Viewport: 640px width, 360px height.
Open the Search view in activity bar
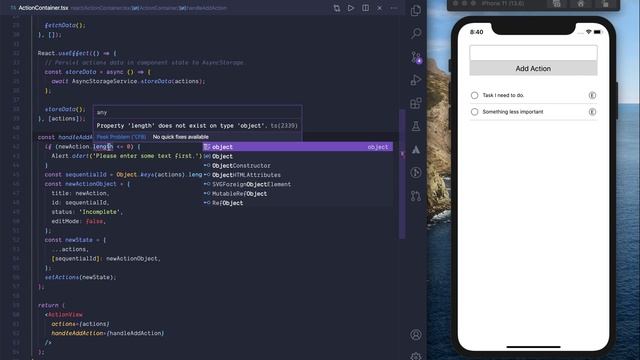416,33
